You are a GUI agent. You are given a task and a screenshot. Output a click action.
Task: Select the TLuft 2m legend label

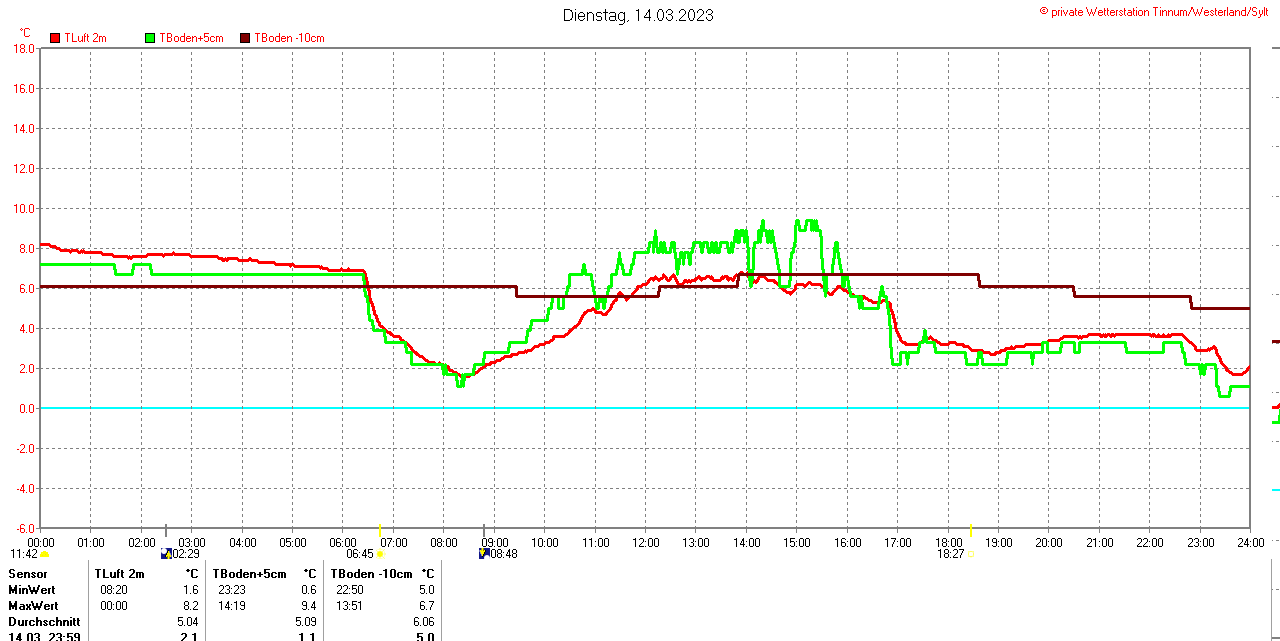(x=85, y=38)
